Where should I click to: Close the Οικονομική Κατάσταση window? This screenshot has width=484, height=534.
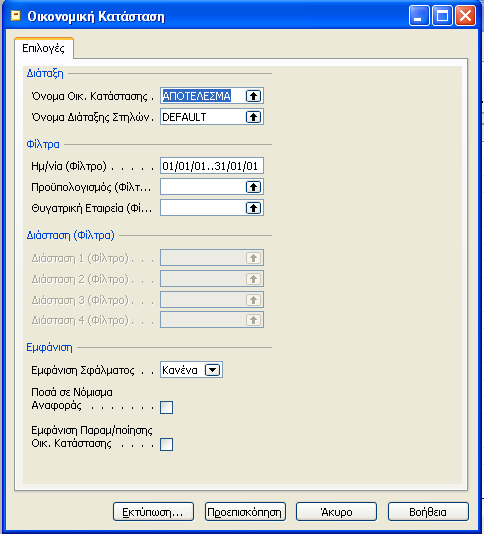(465, 15)
